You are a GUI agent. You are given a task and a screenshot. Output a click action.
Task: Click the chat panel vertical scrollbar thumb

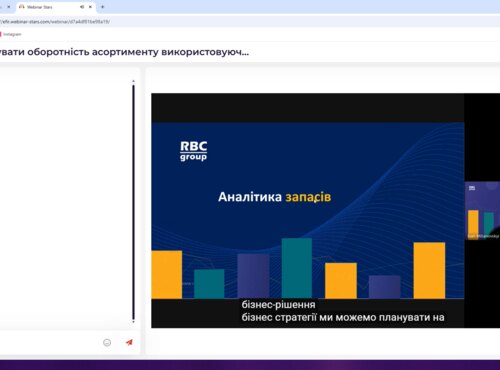click(x=133, y=202)
